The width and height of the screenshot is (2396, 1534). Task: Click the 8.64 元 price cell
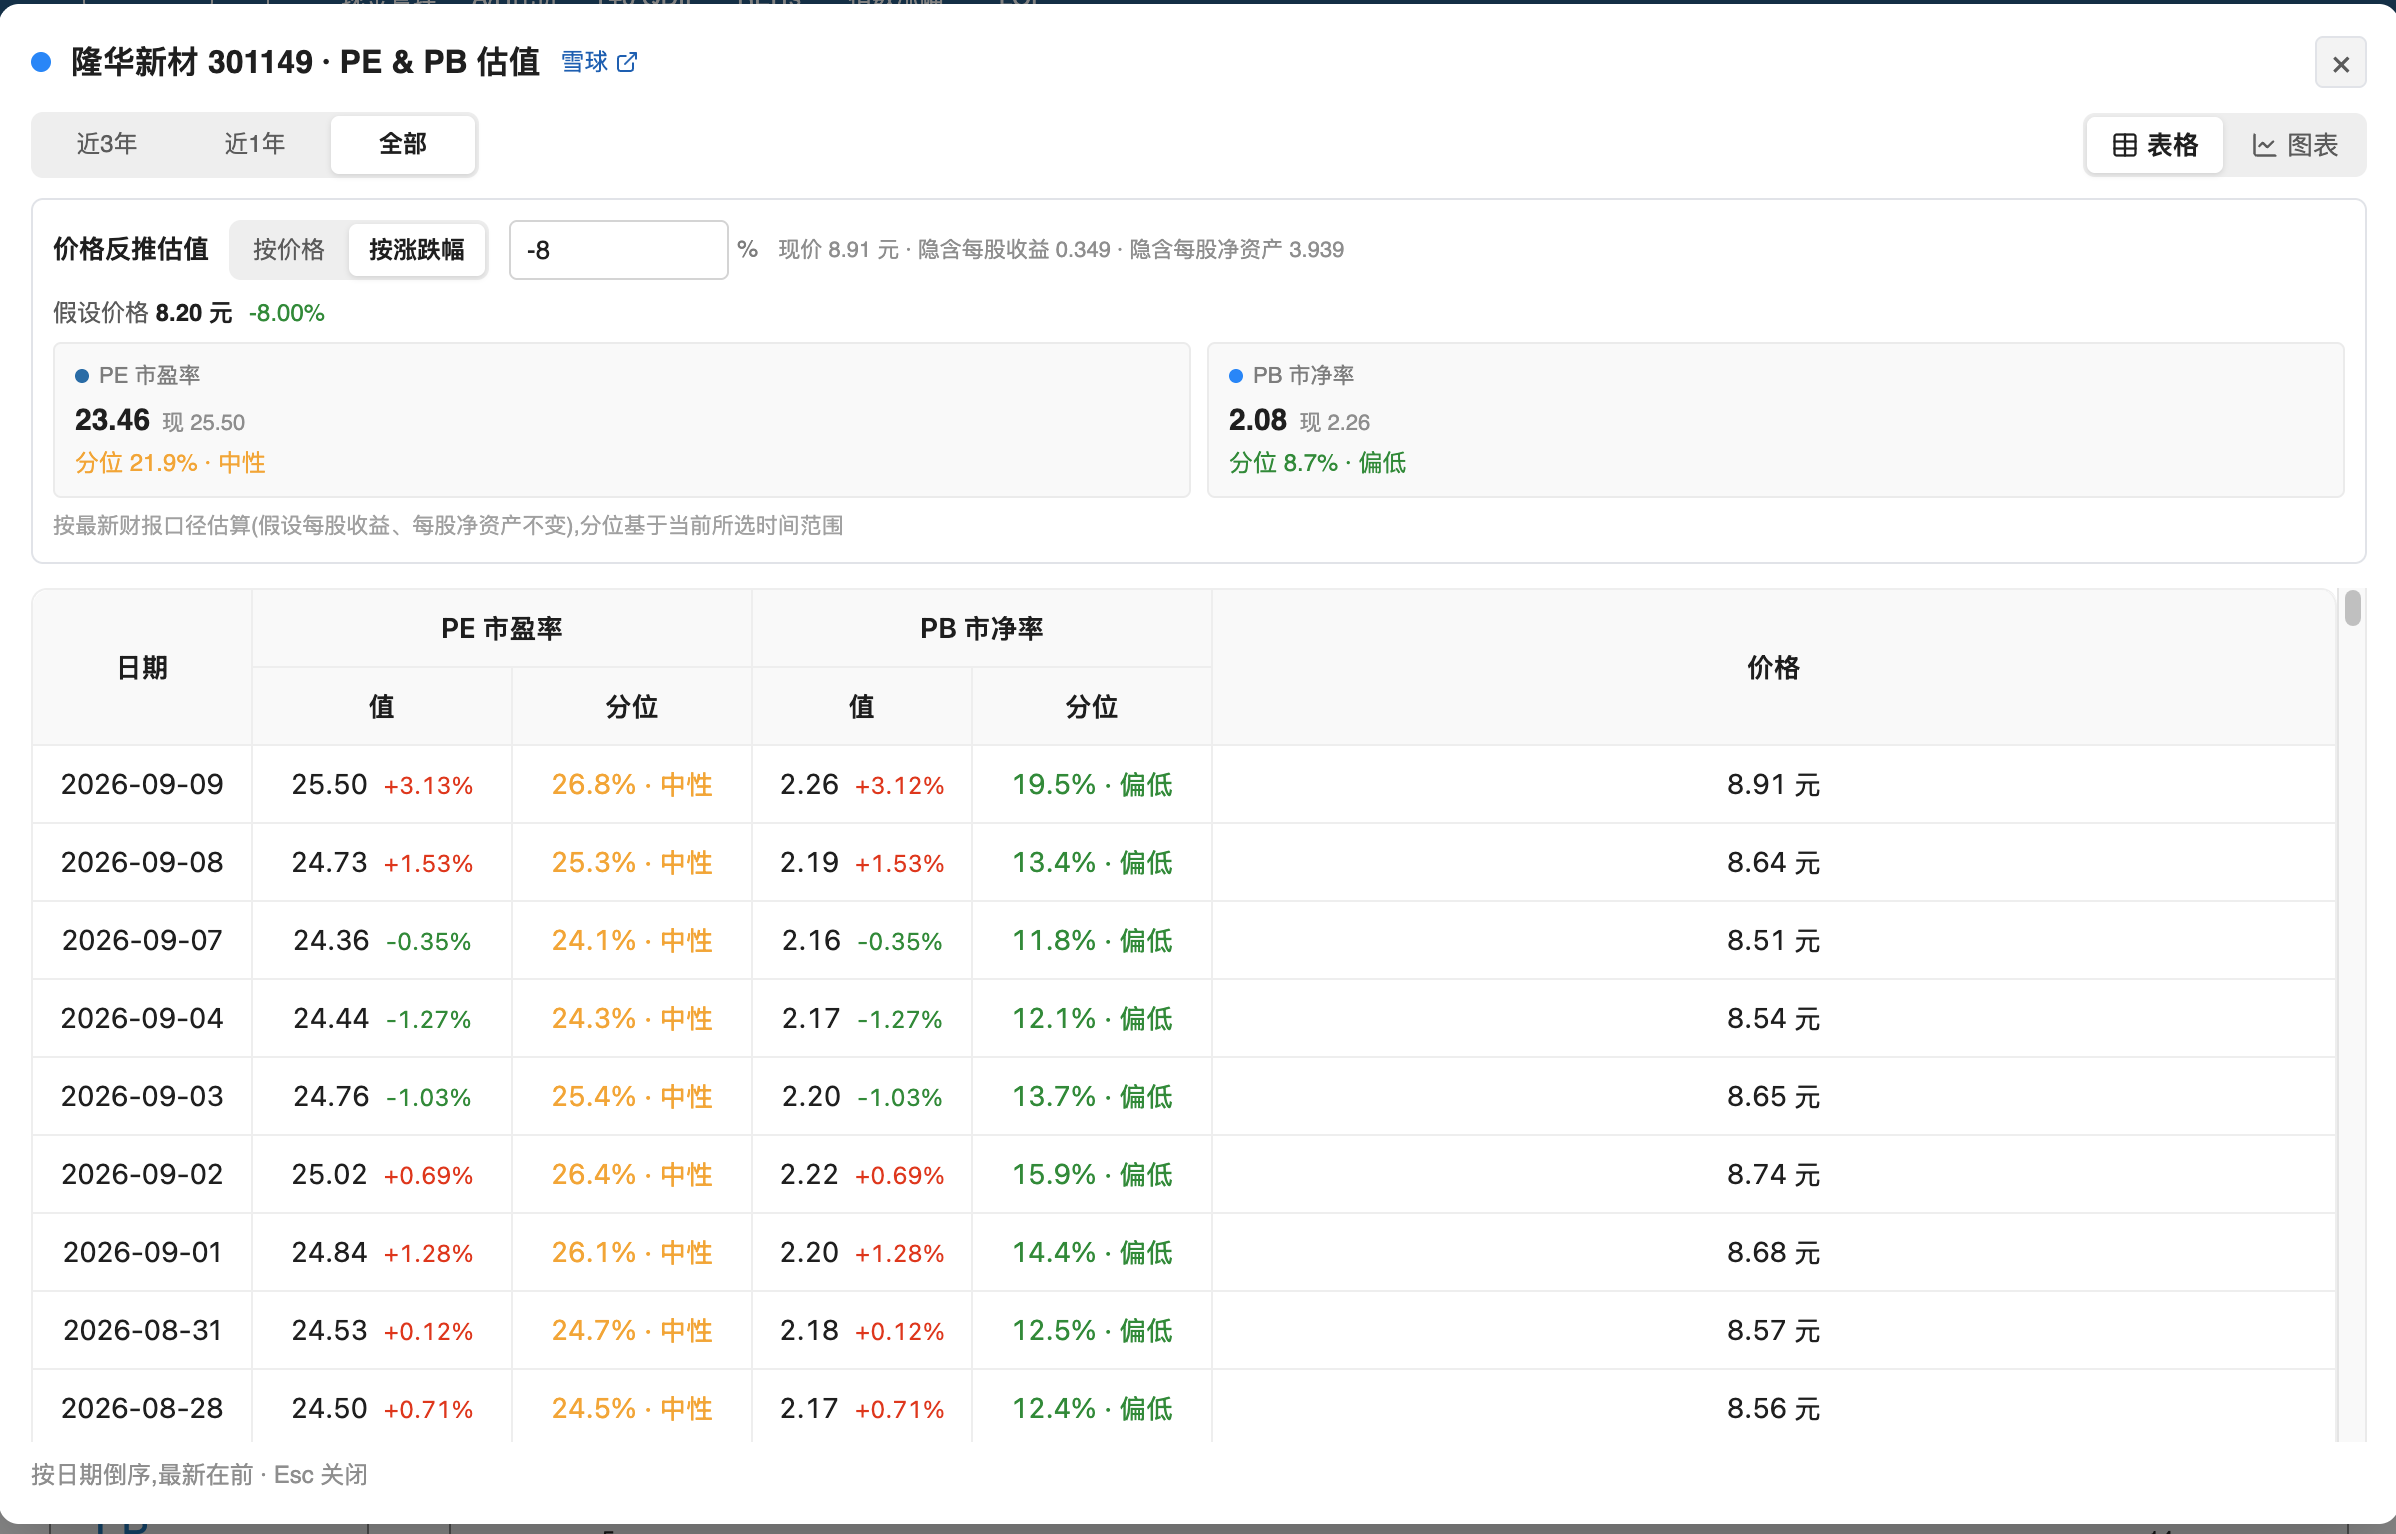point(1774,862)
